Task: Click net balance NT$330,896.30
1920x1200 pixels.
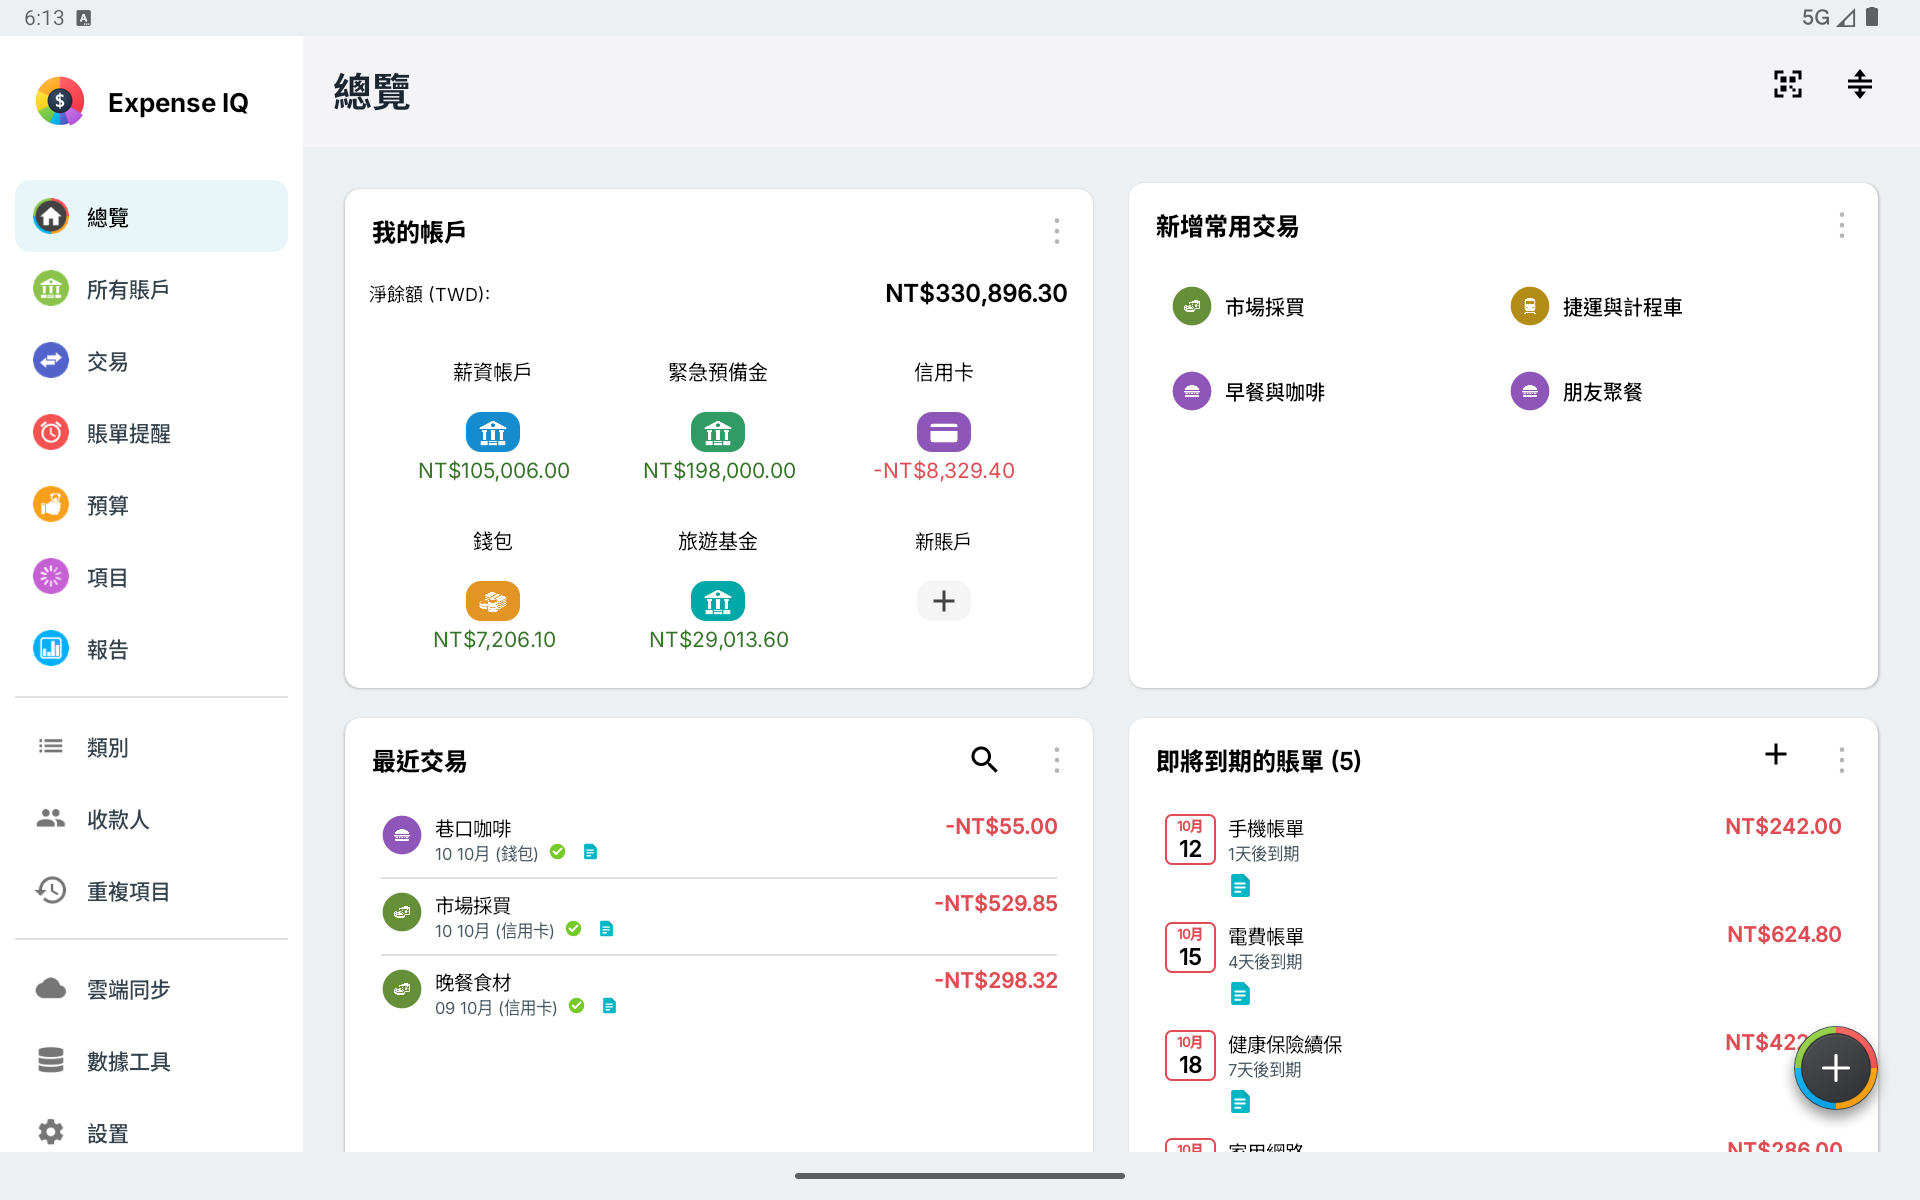Action: coord(976,293)
